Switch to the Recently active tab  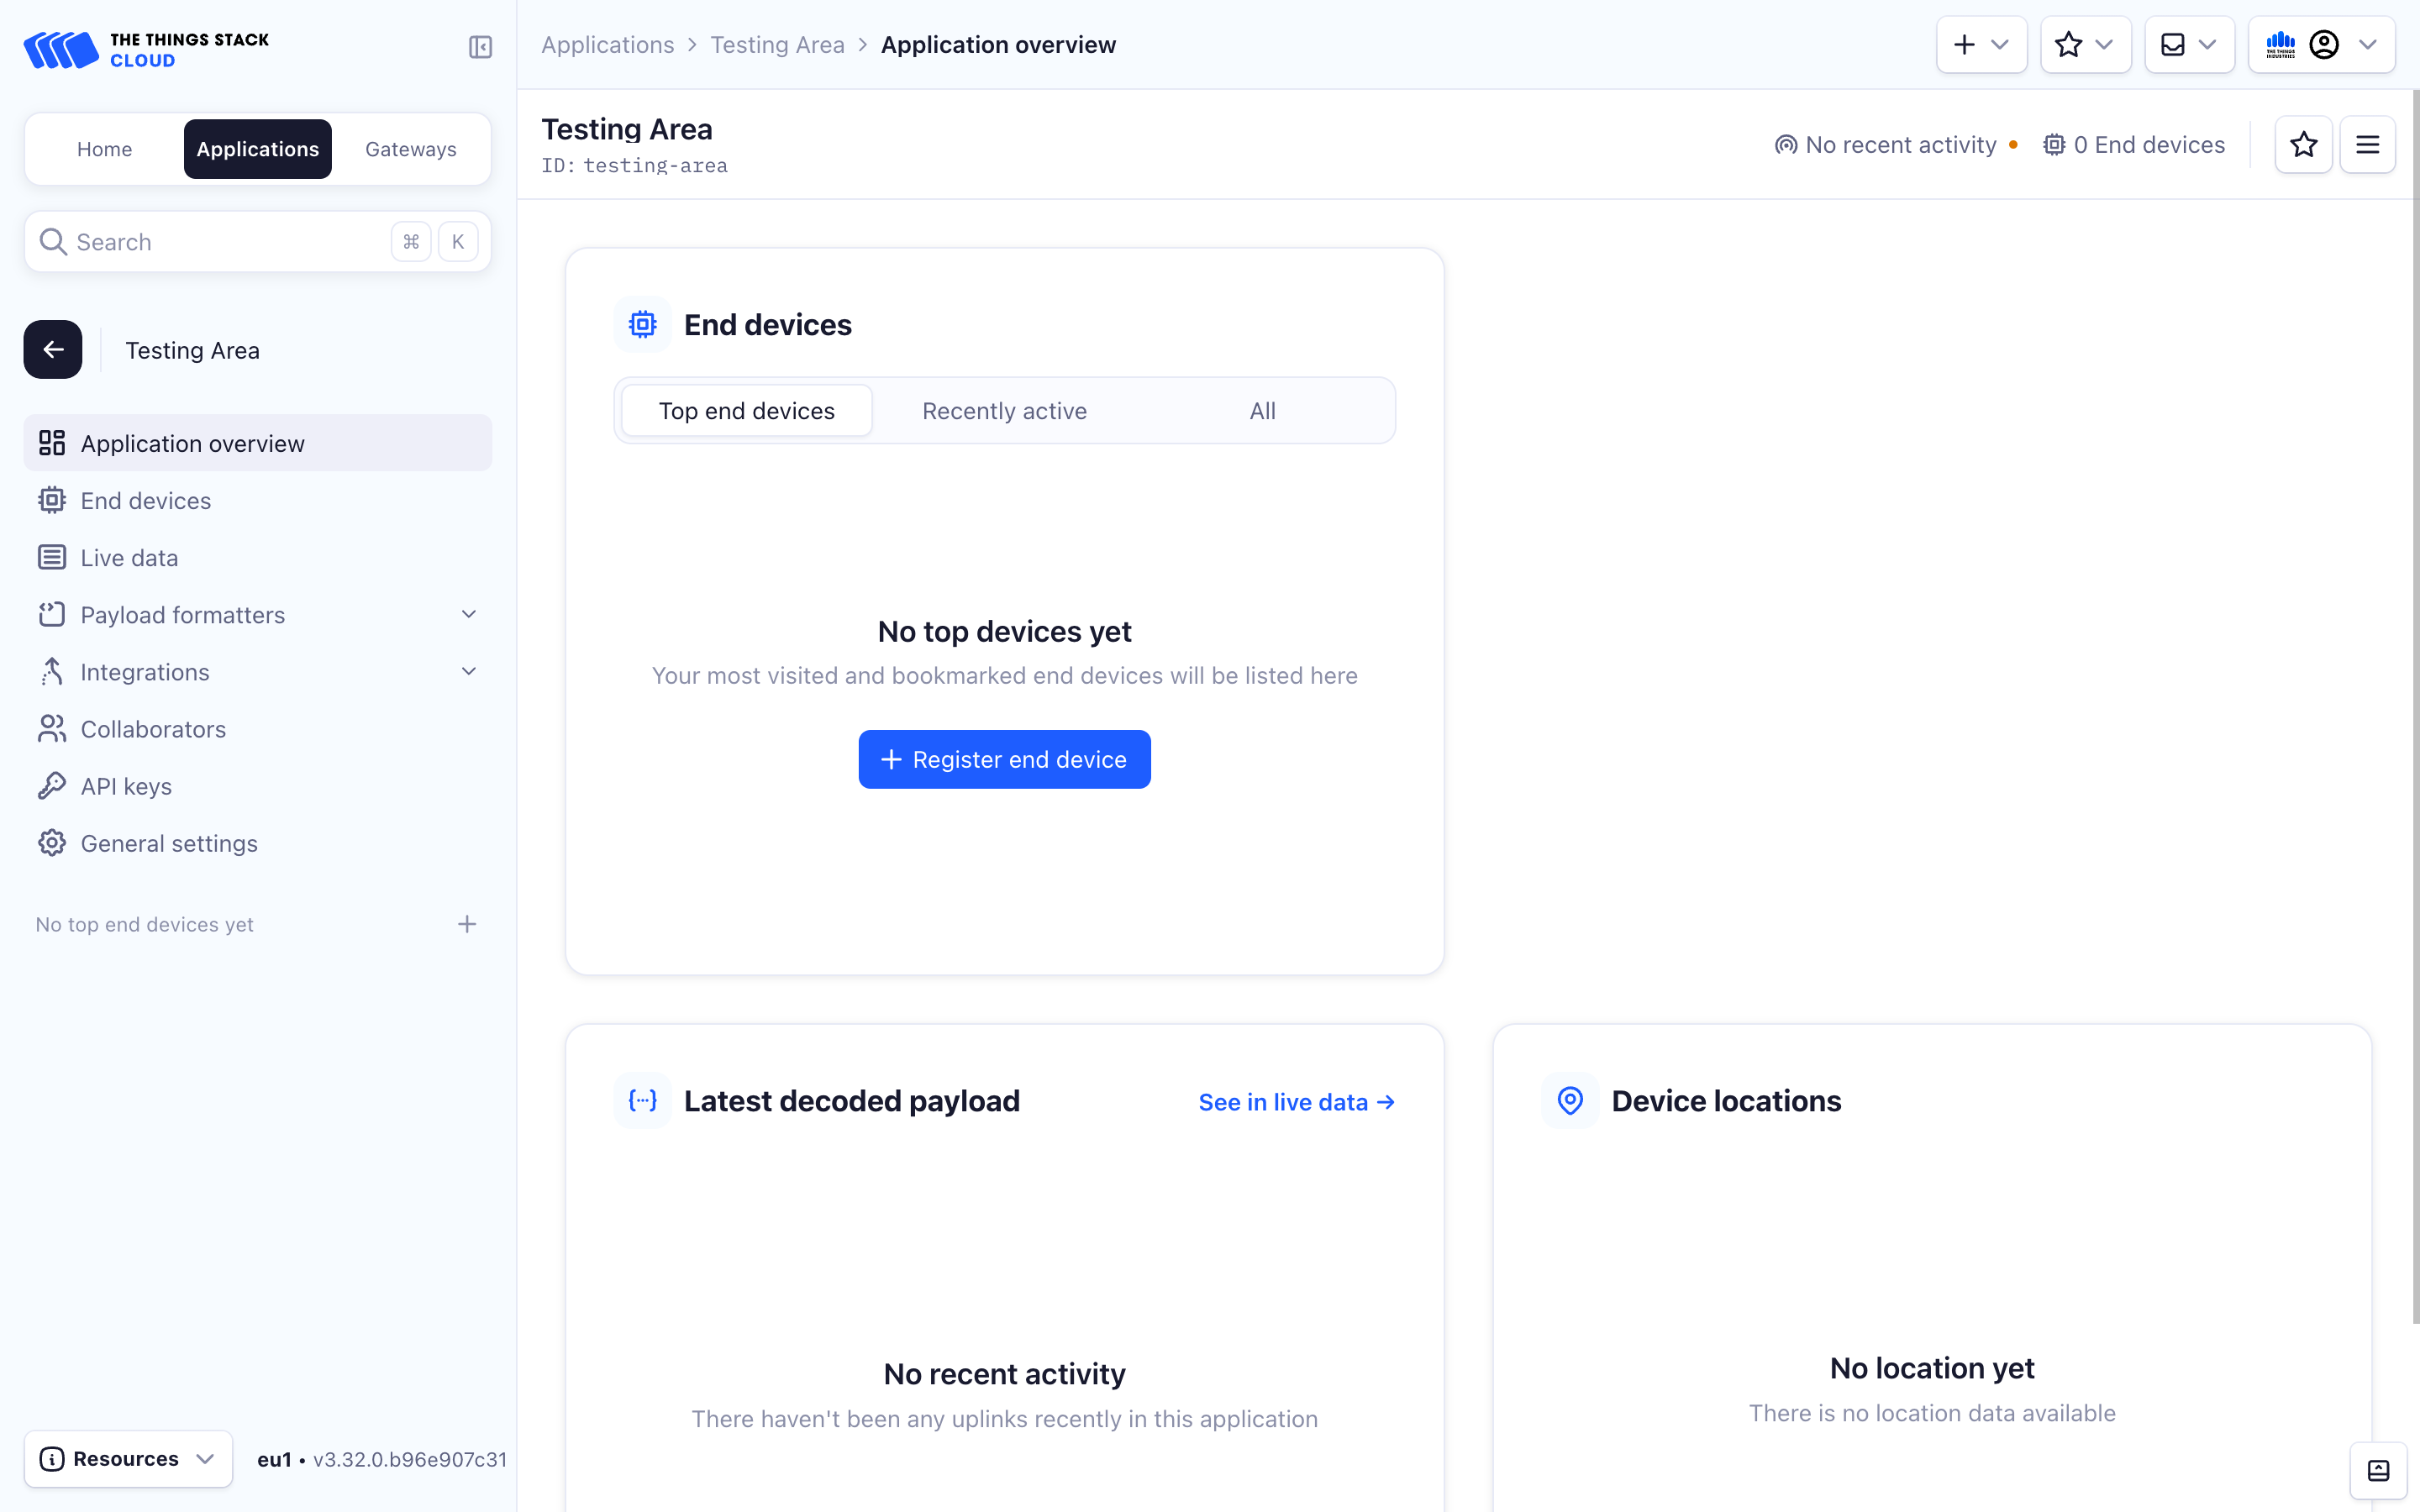click(1004, 410)
